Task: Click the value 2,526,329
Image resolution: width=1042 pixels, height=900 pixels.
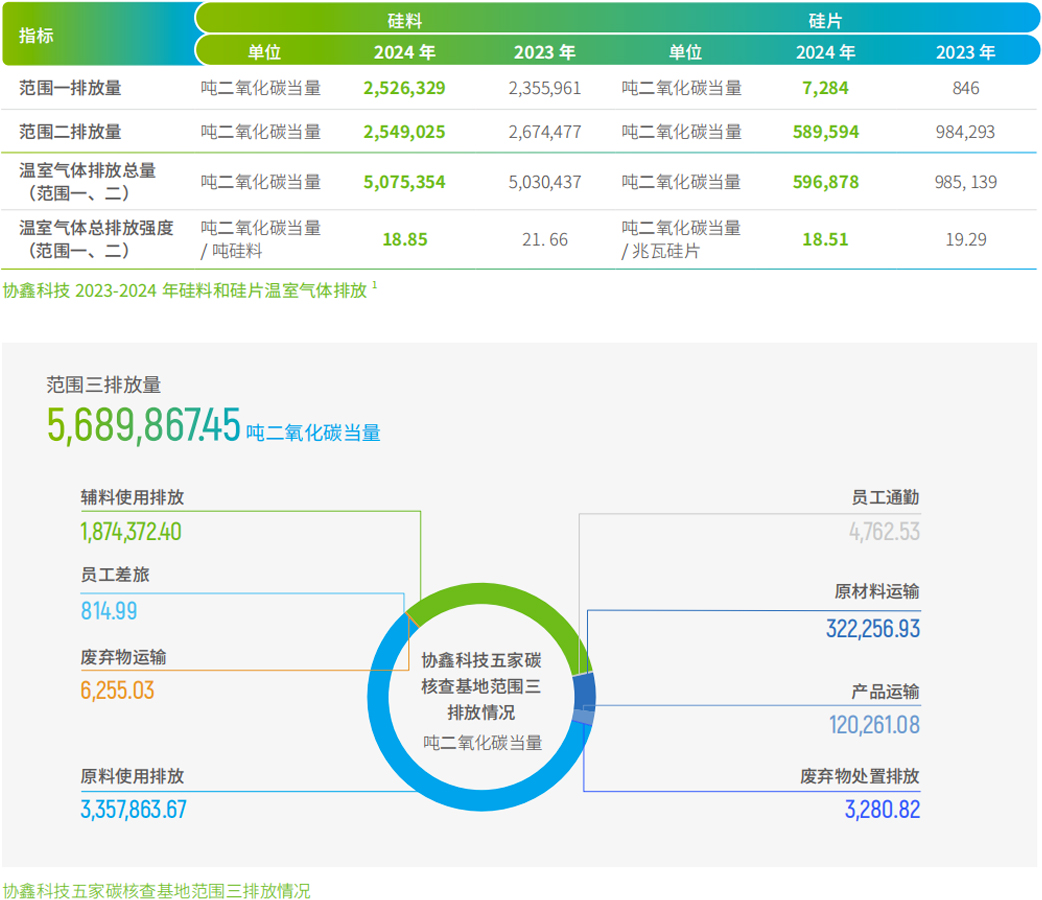Action: (x=404, y=88)
